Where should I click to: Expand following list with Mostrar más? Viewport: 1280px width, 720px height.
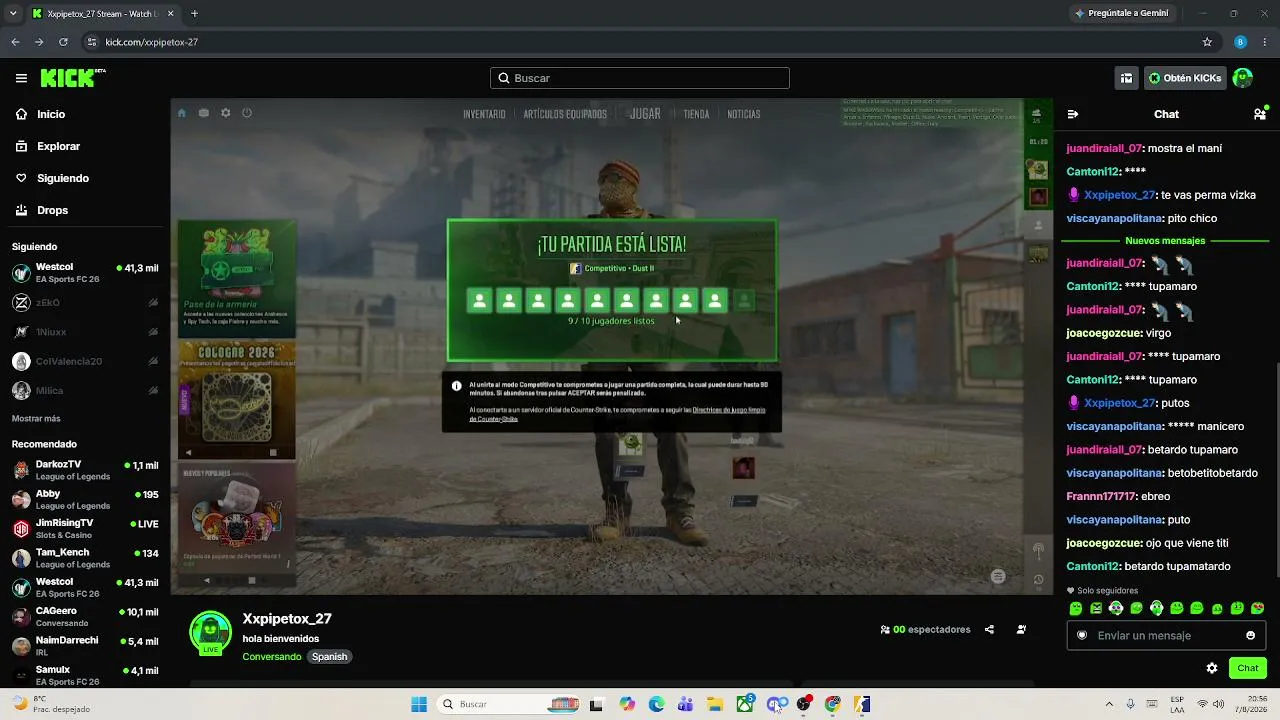(x=36, y=418)
